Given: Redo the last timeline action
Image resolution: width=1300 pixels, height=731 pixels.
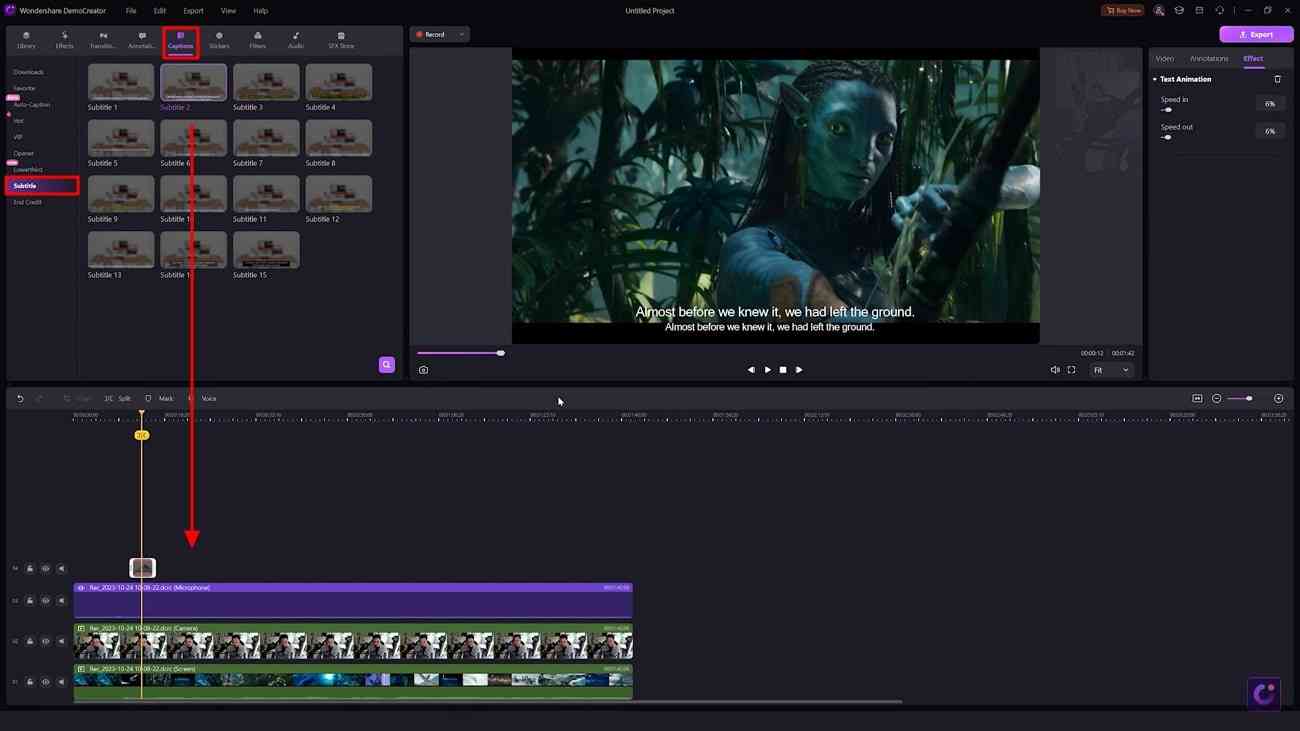Looking at the screenshot, I should (x=40, y=399).
